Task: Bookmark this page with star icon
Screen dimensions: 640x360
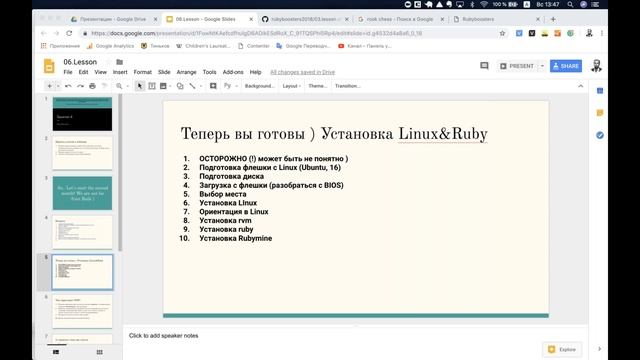Action: click(x=502, y=33)
